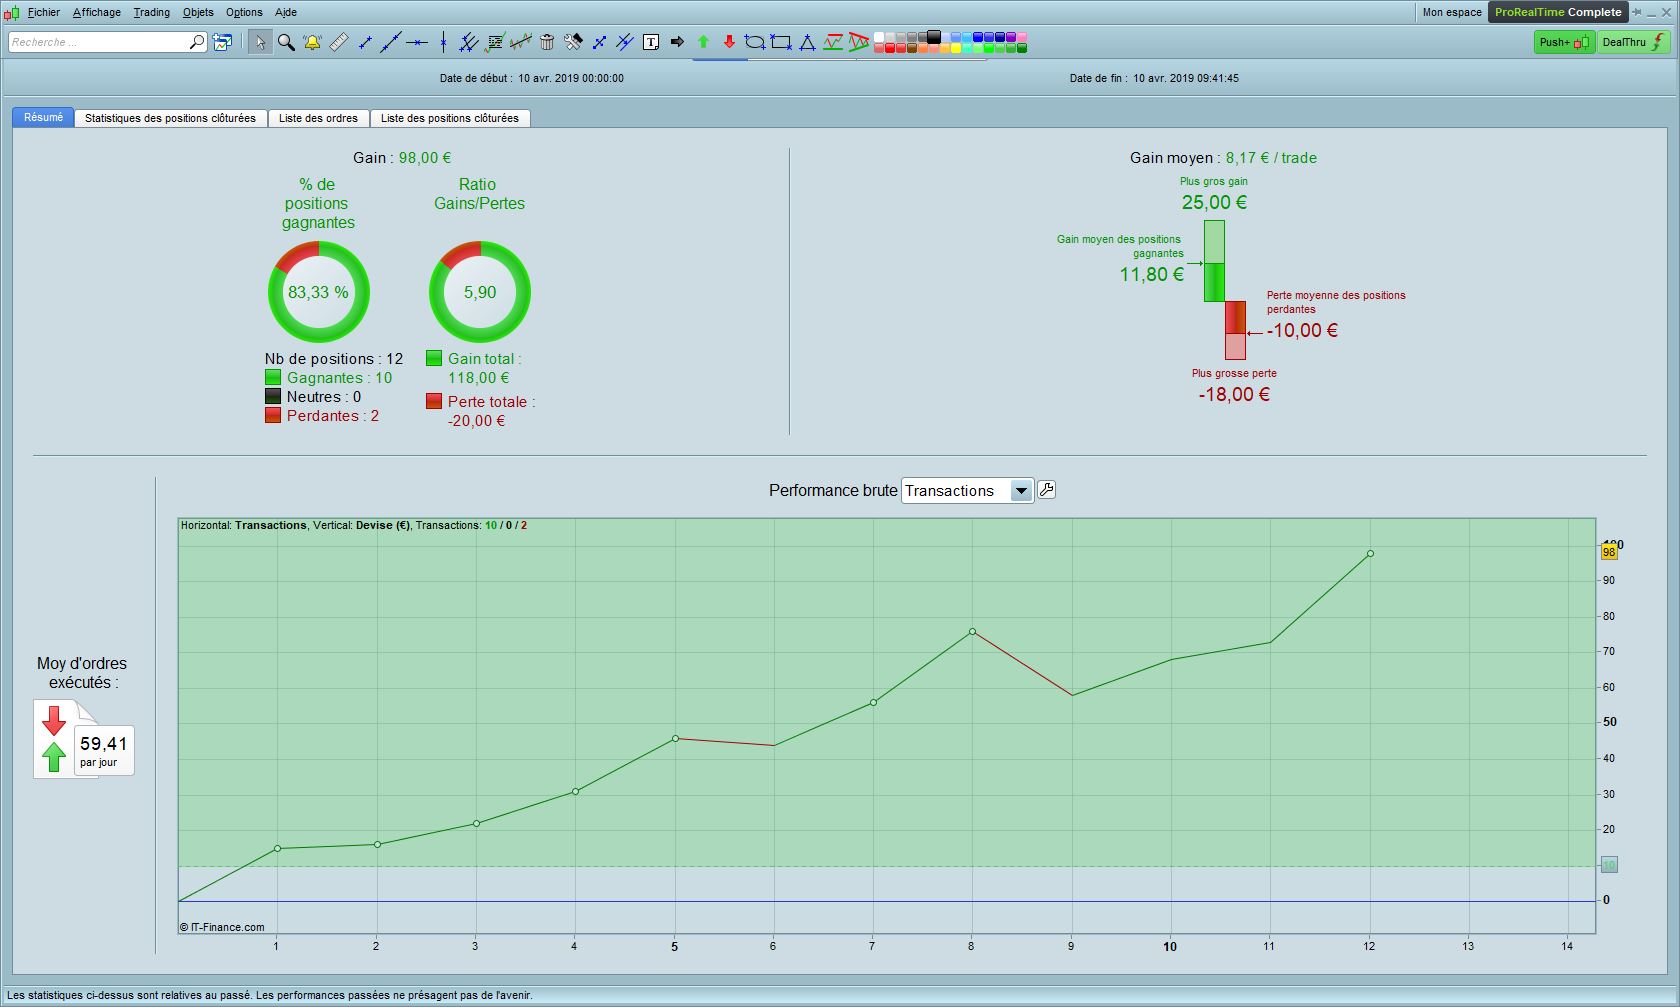Click the regression line tool icon

pos(521,42)
